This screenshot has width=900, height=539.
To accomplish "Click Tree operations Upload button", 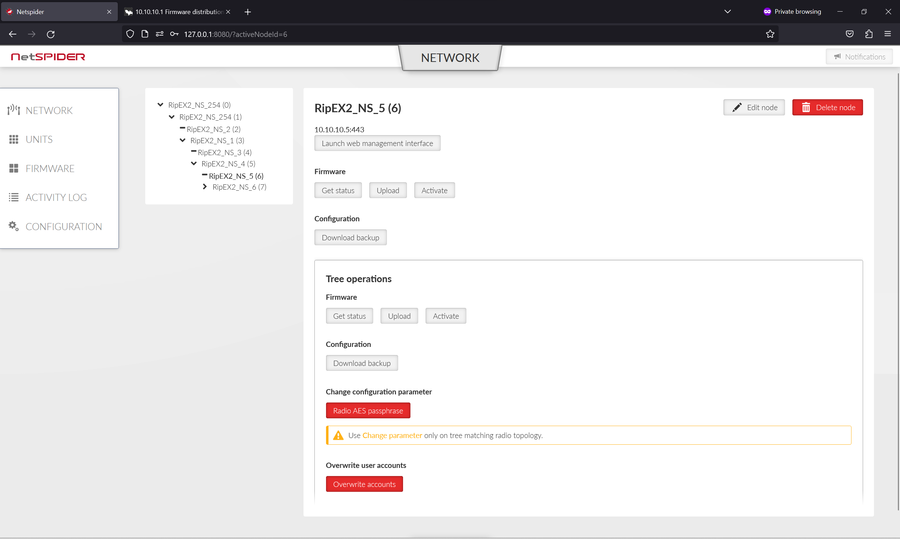I will pos(399,316).
